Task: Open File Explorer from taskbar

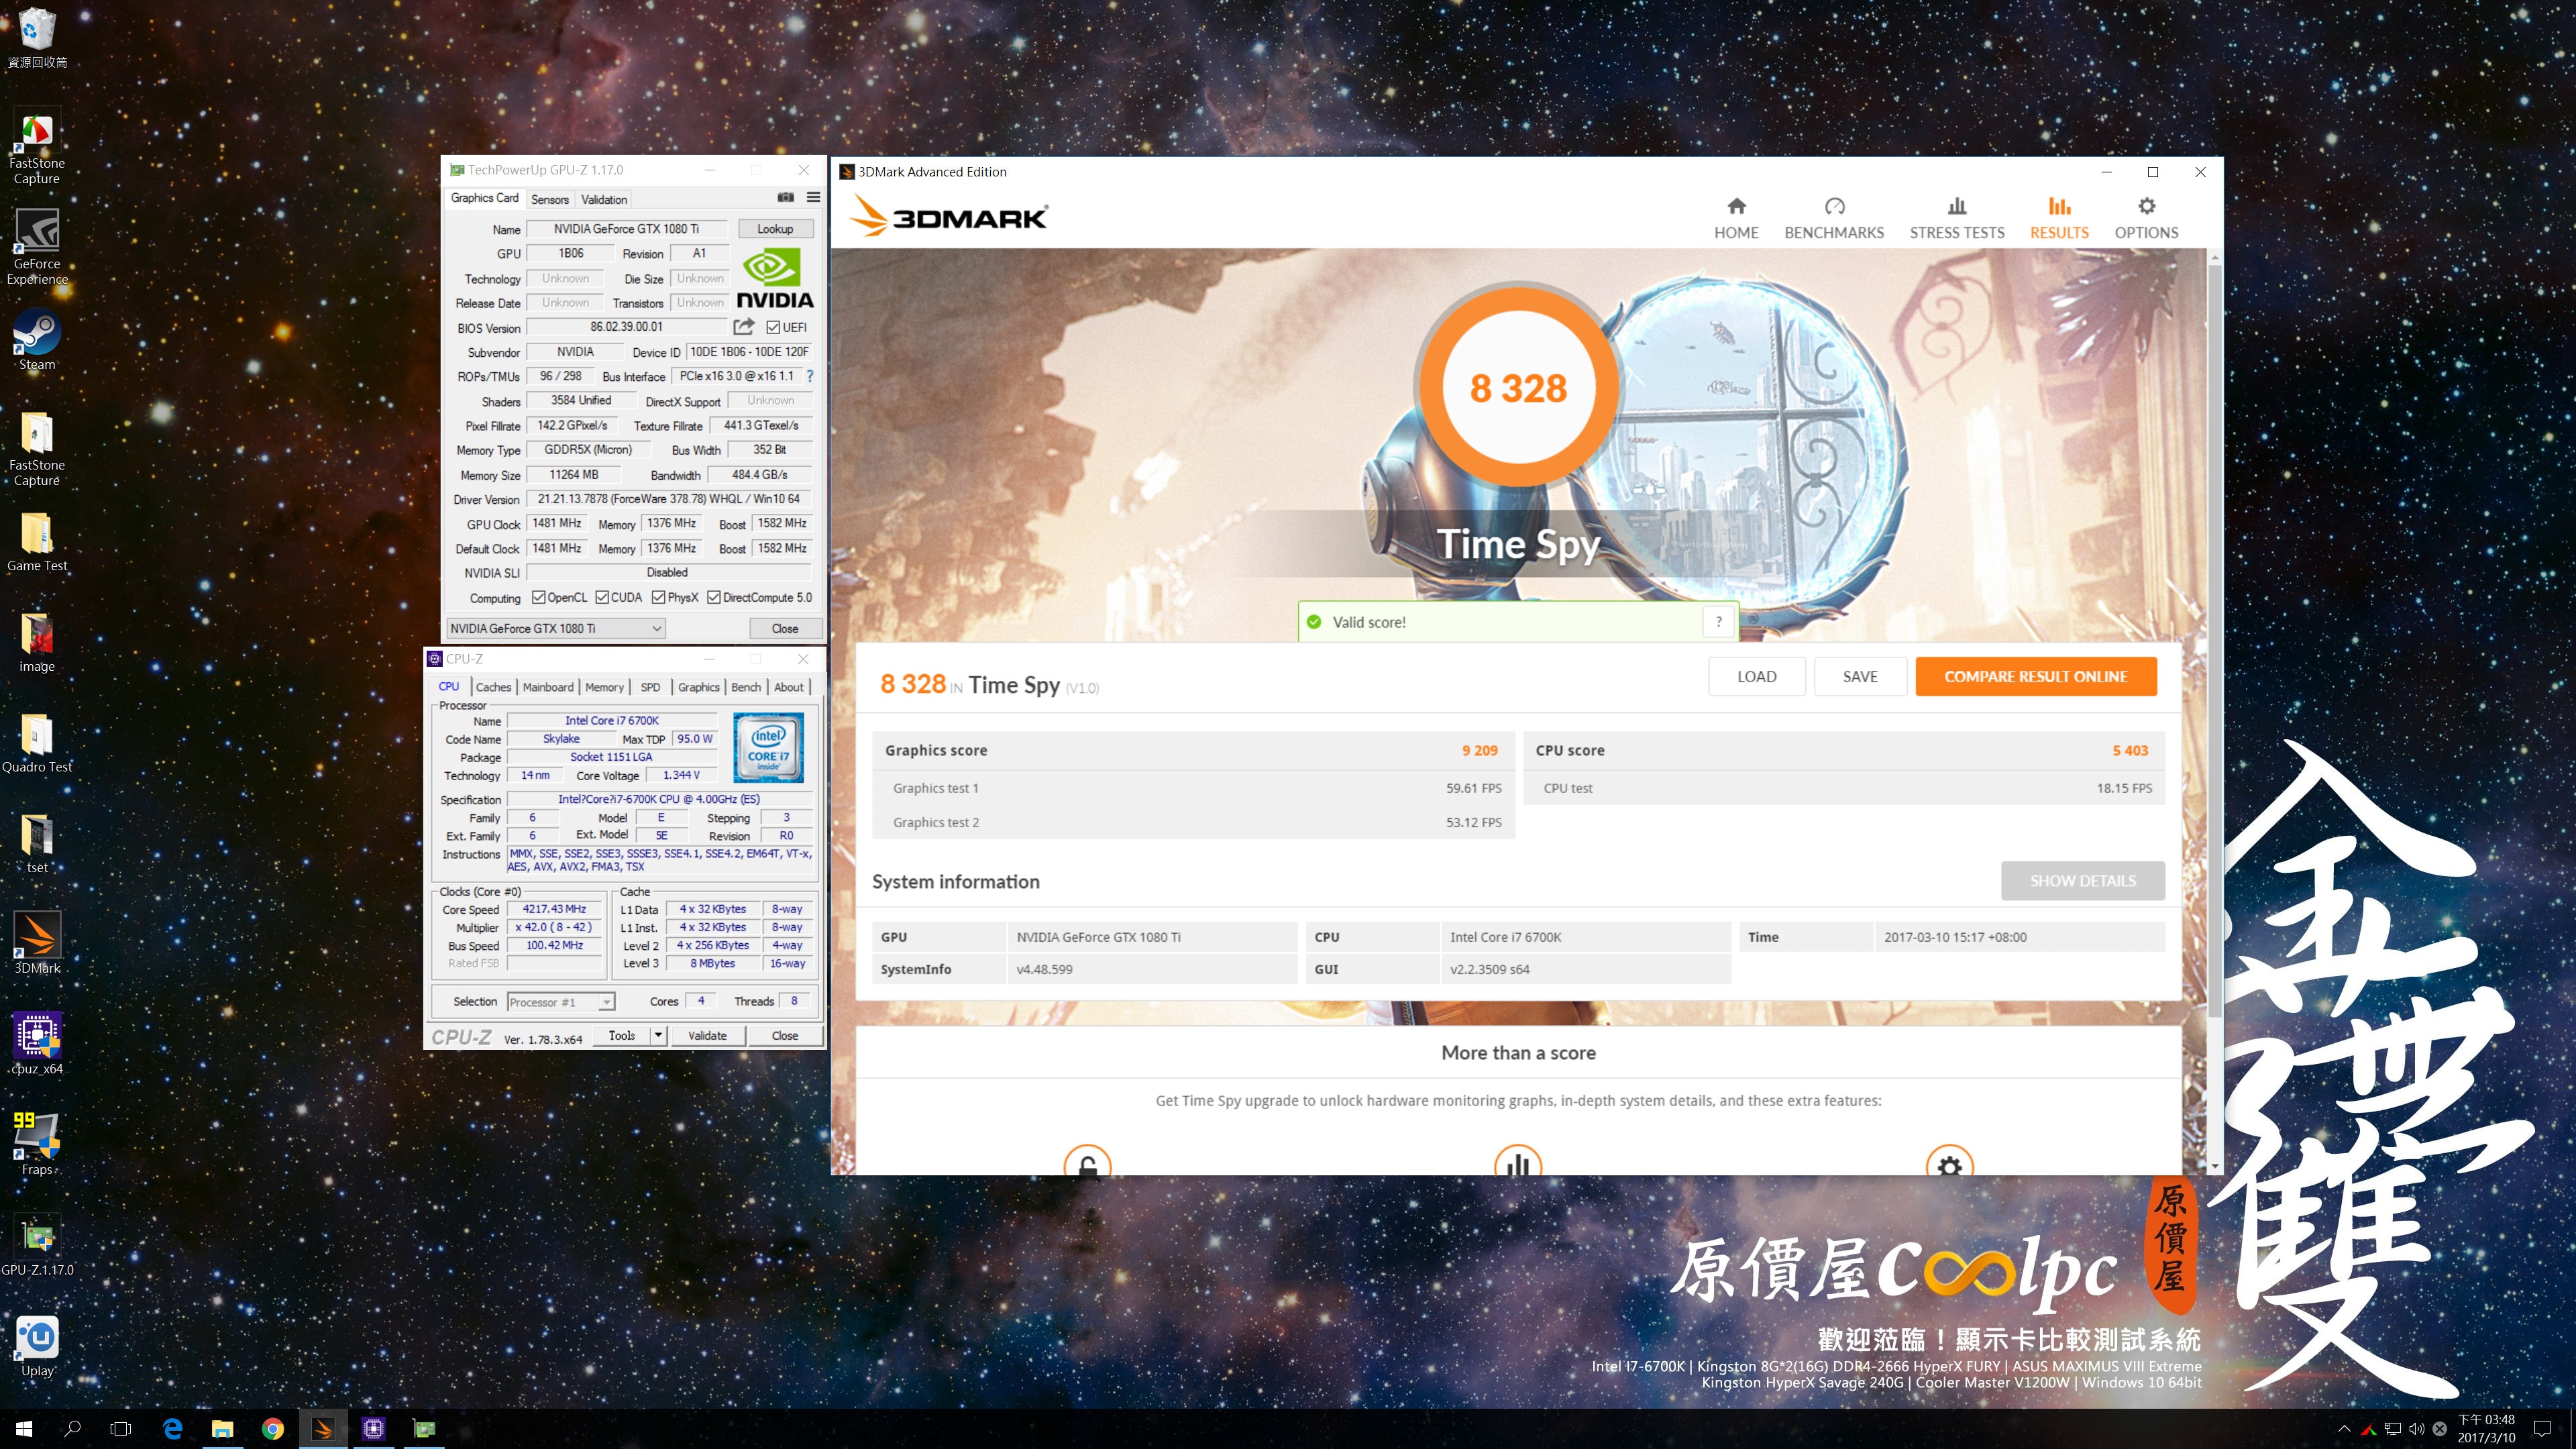Action: pyautogui.click(x=222, y=1429)
